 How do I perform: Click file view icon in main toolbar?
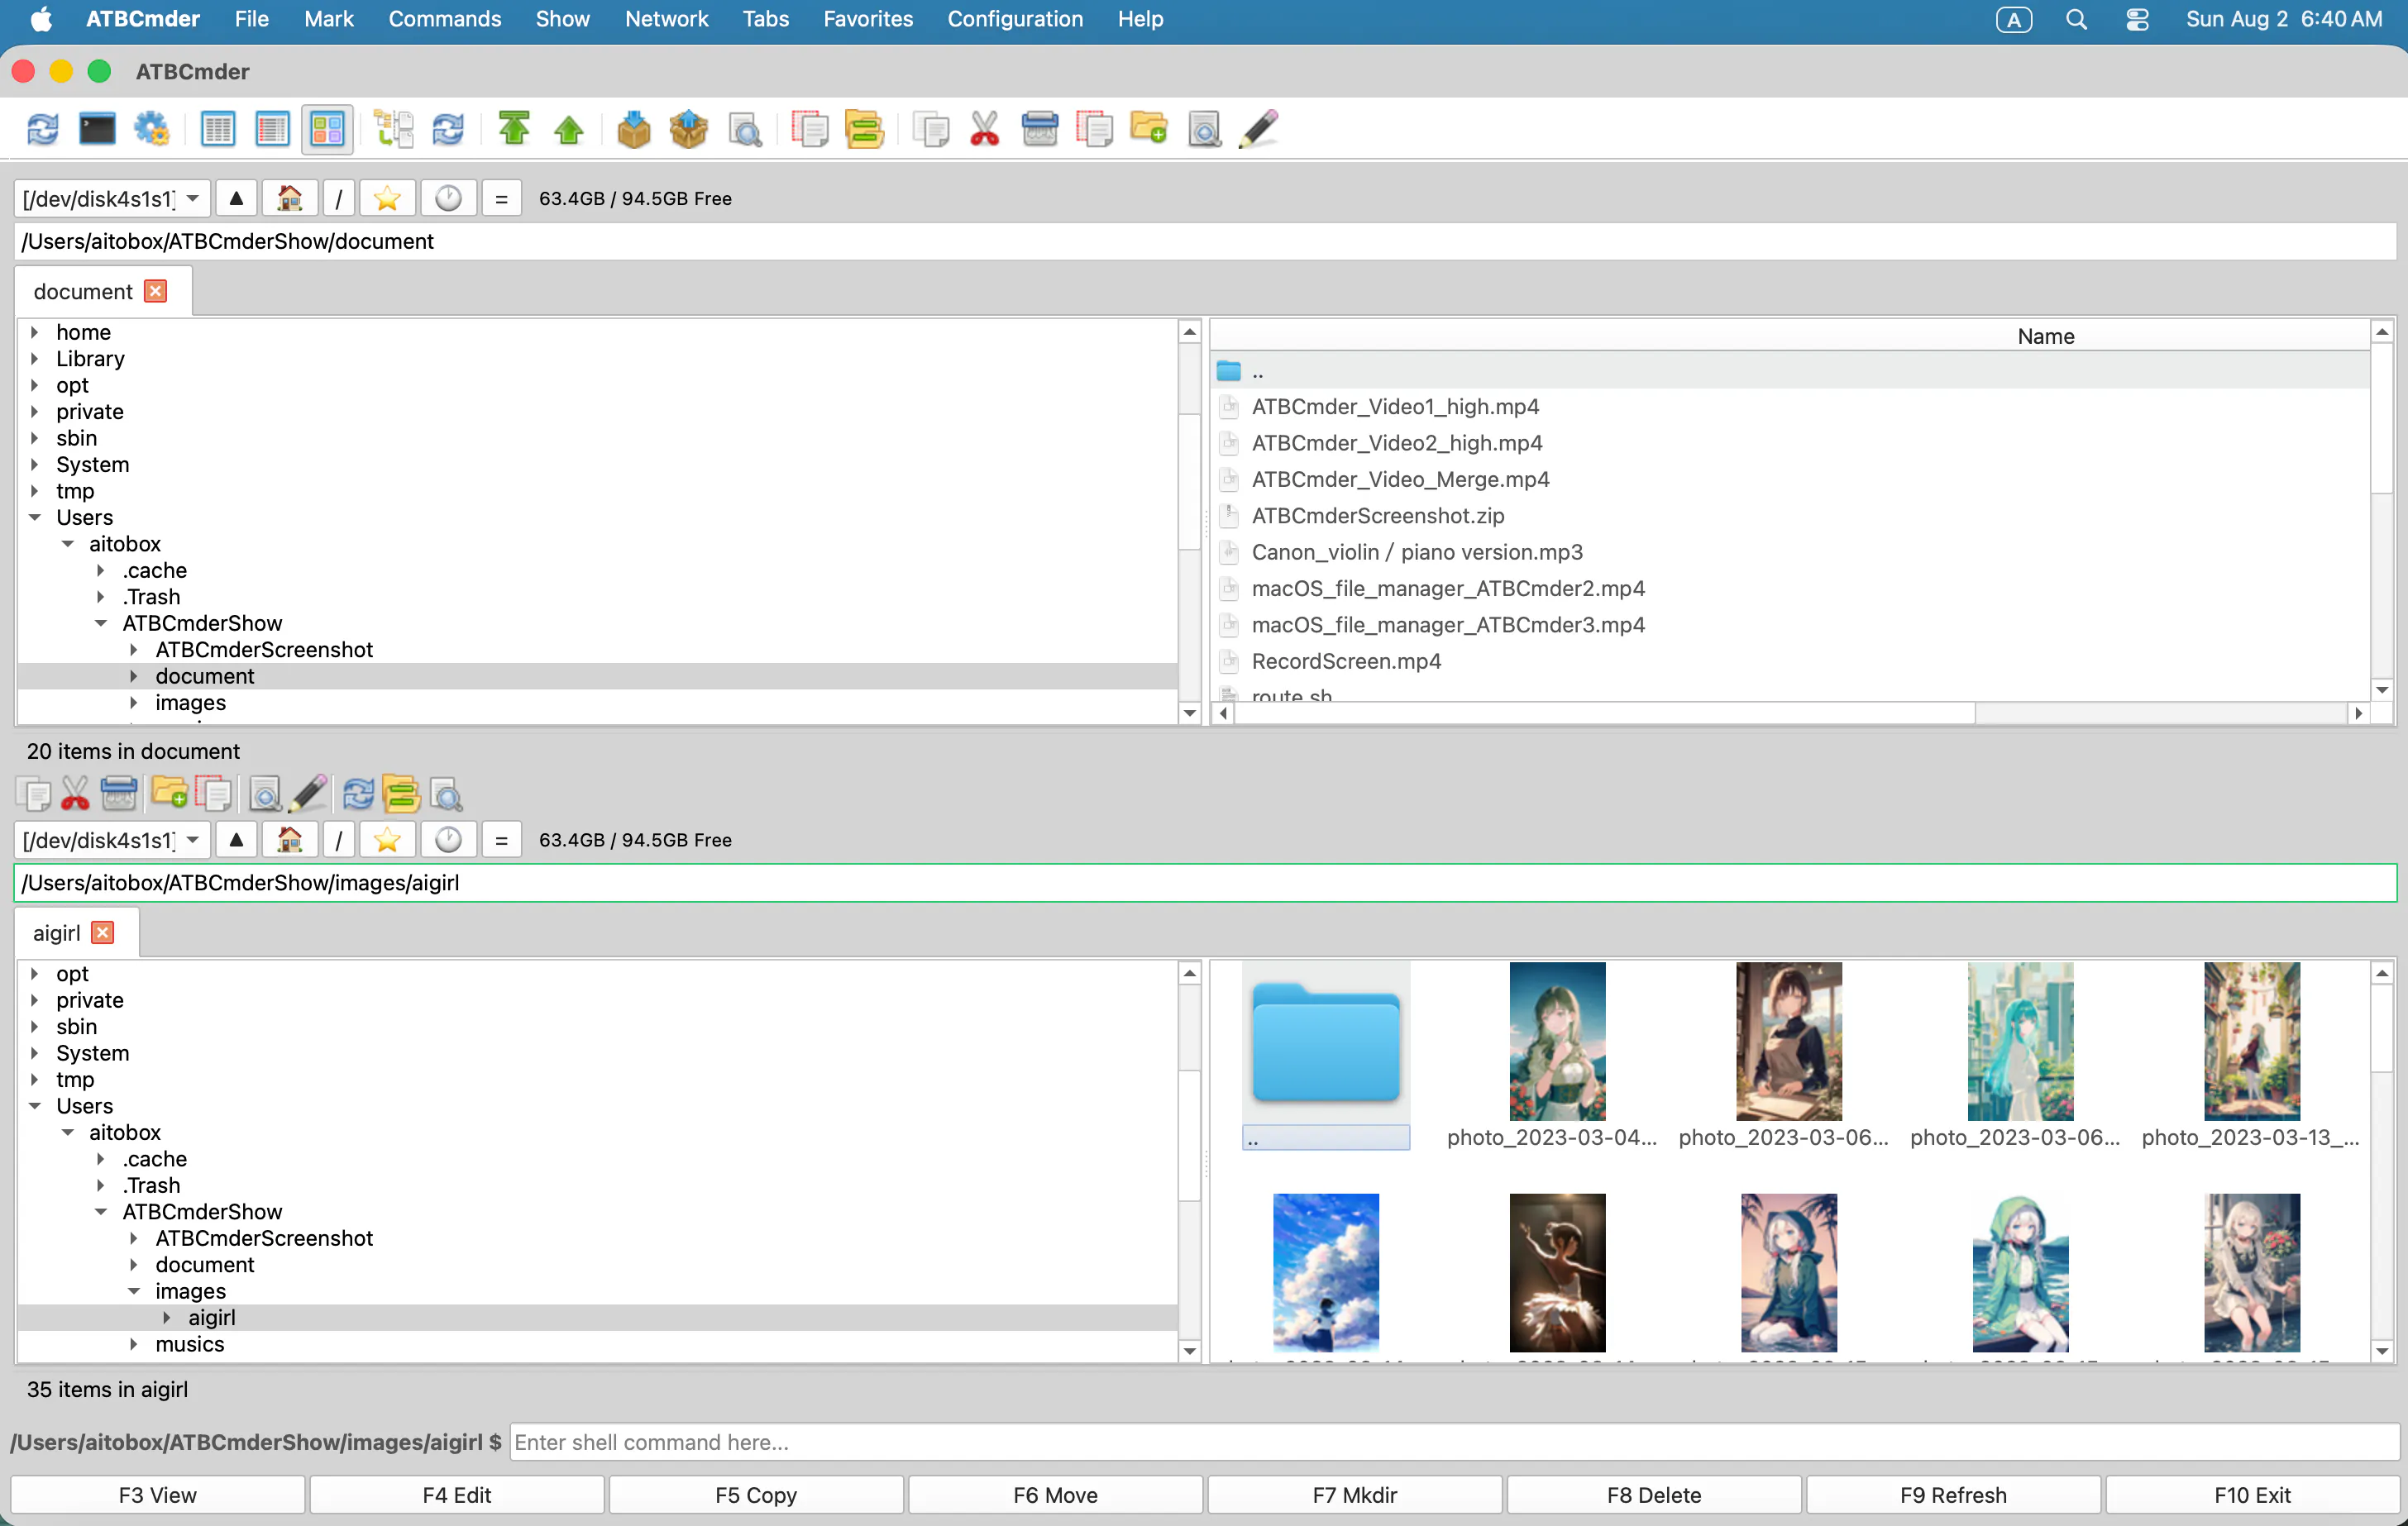[1204, 129]
